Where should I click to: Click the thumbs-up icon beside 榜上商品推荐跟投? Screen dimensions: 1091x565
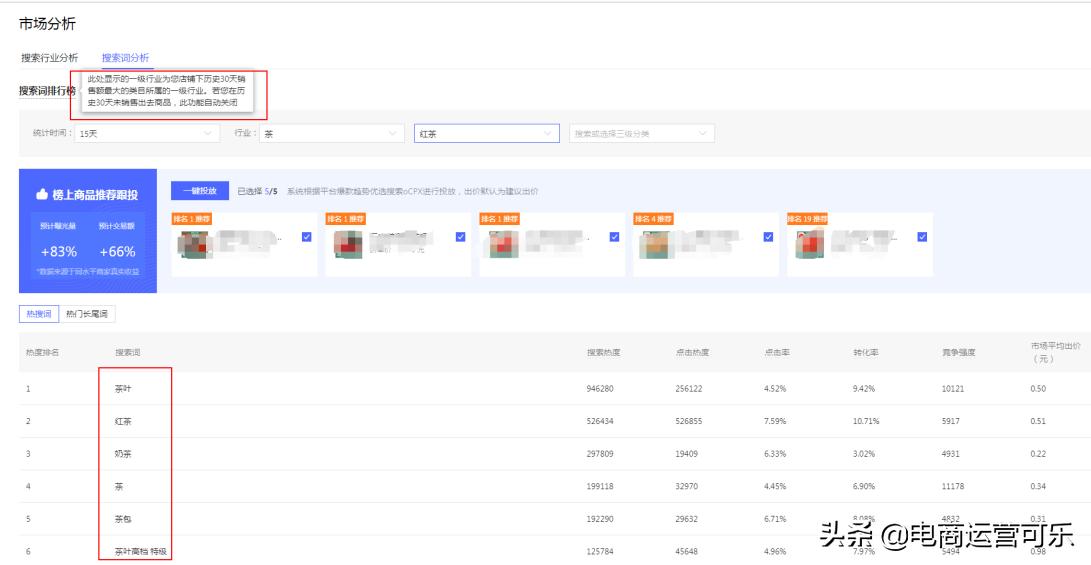43,194
